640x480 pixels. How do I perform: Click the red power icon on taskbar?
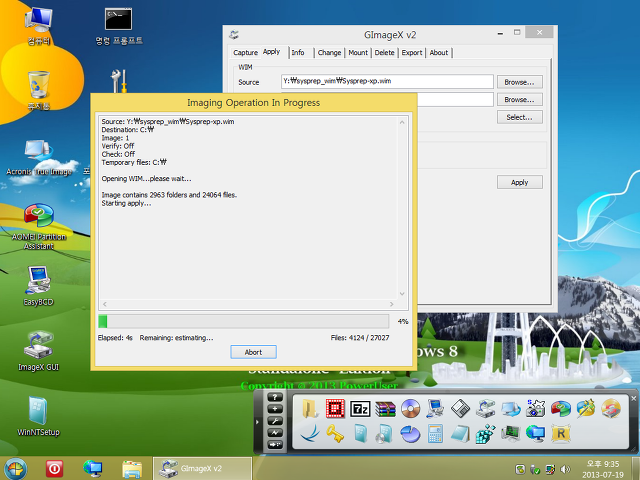click(x=54, y=469)
